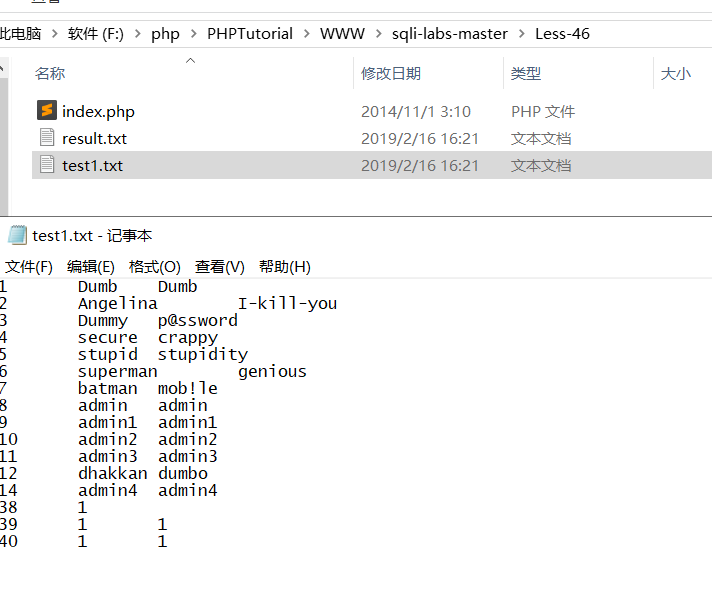Expand the chevron after 软件 (F:) breadcrumb
Viewport: 712px width, 602px height.
click(x=138, y=34)
